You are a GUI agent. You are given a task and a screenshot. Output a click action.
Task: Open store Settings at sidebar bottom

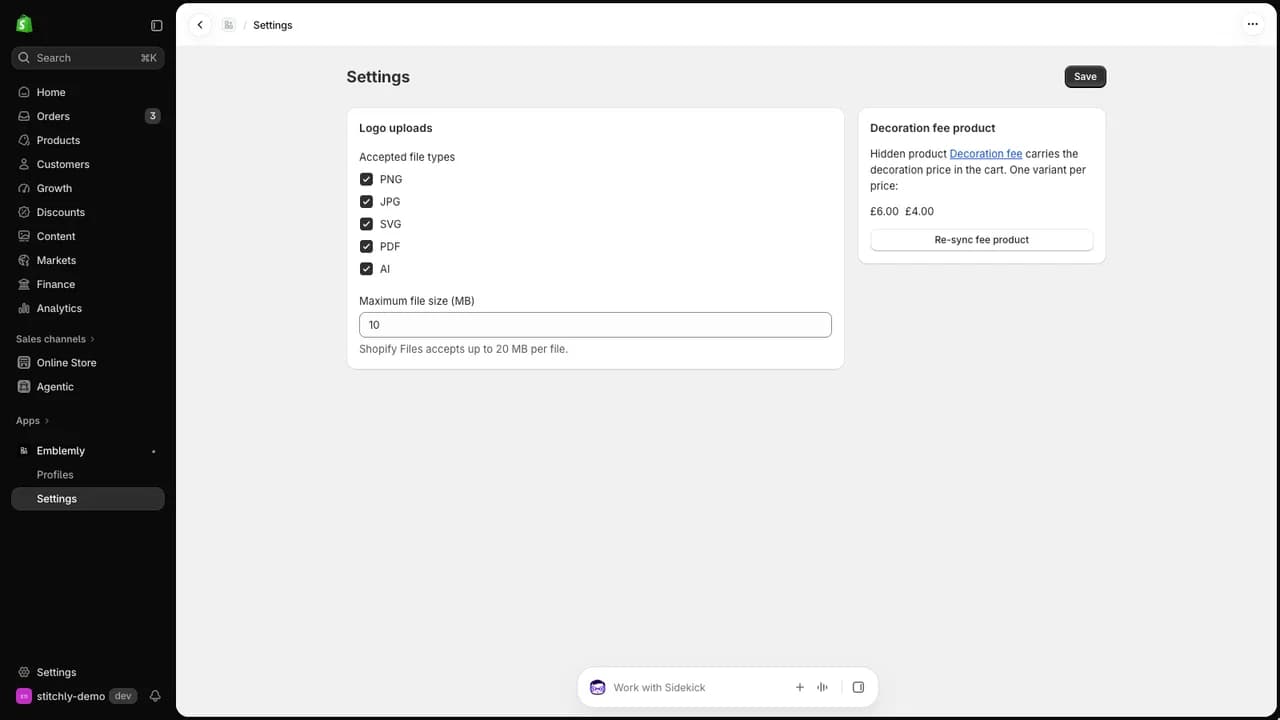(x=88, y=672)
